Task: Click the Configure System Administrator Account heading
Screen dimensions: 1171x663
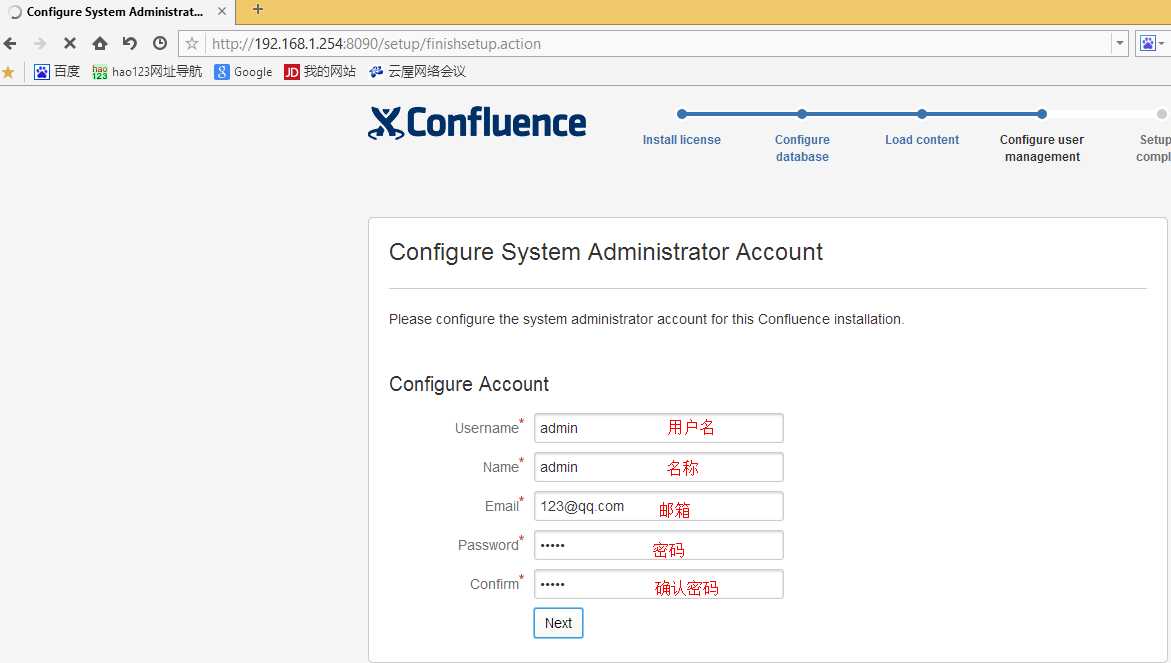Action: click(x=606, y=252)
